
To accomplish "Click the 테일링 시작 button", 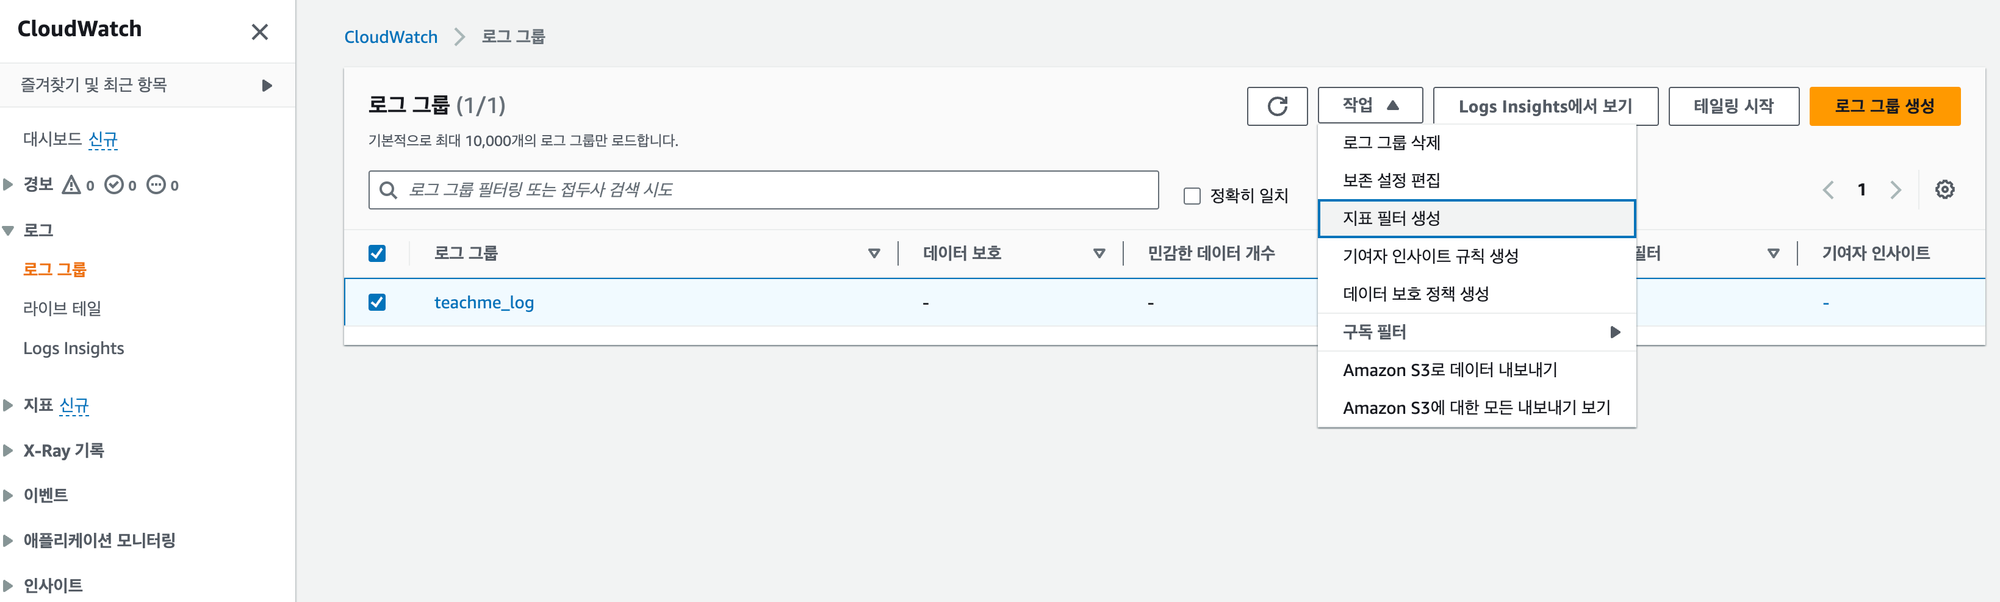I will (1734, 106).
